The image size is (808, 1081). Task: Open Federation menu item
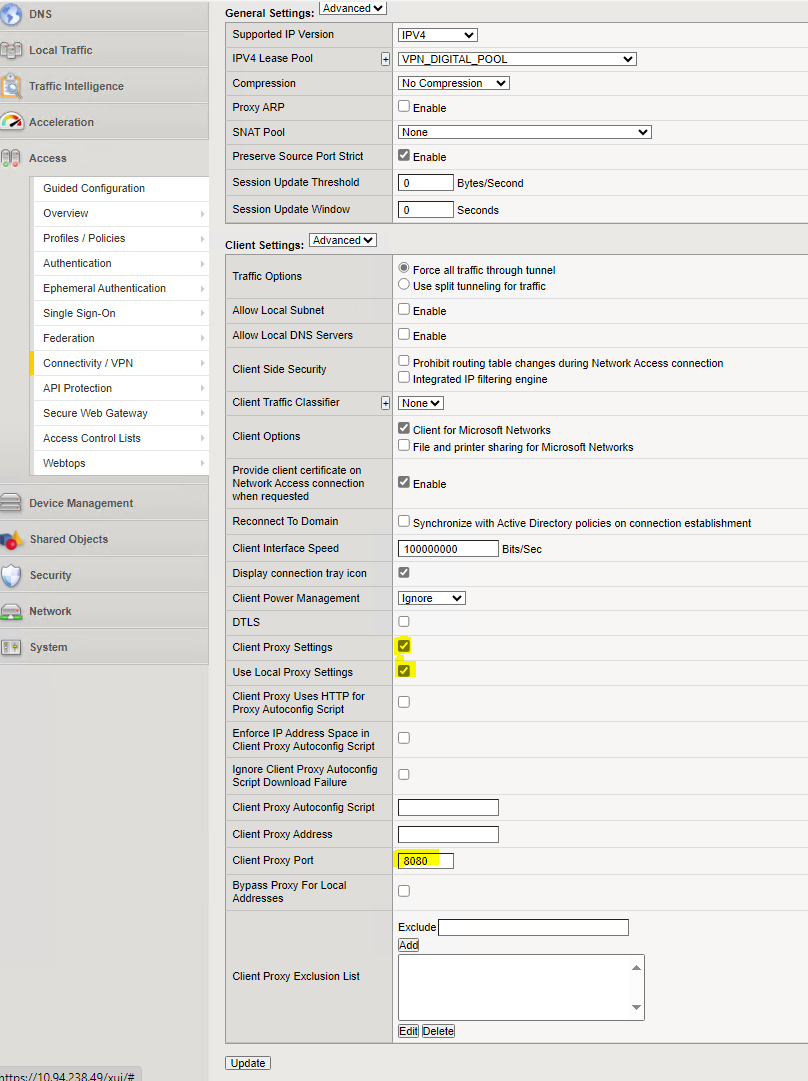(121, 339)
